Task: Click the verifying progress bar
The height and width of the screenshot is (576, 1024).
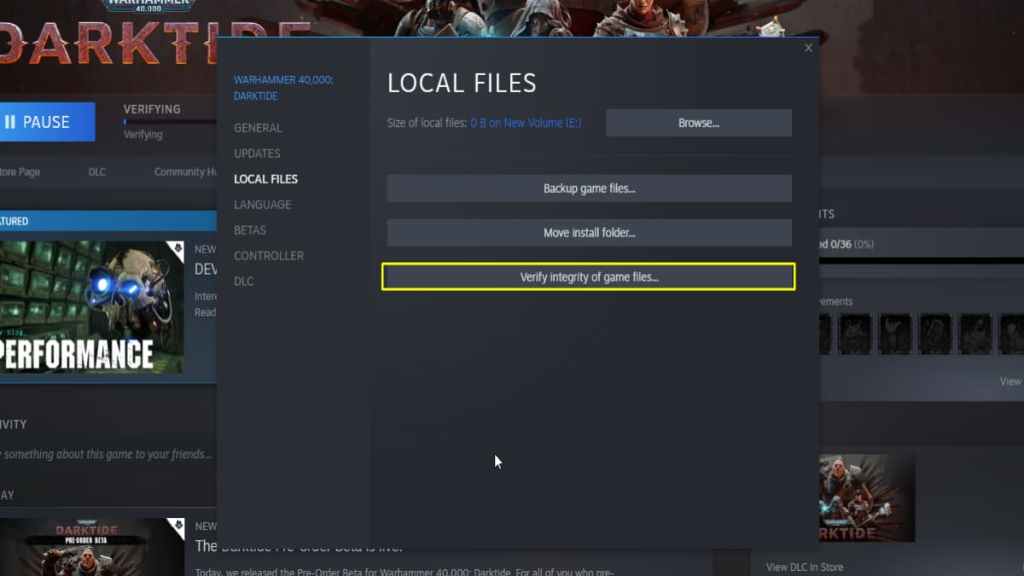Action: [170, 122]
